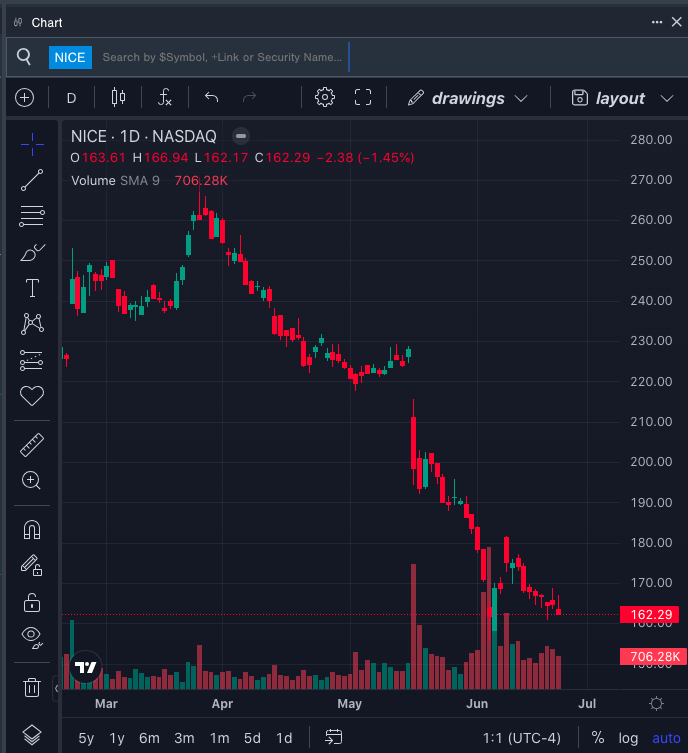
Task: Expand the drawings dropdown
Action: pyautogui.click(x=468, y=98)
